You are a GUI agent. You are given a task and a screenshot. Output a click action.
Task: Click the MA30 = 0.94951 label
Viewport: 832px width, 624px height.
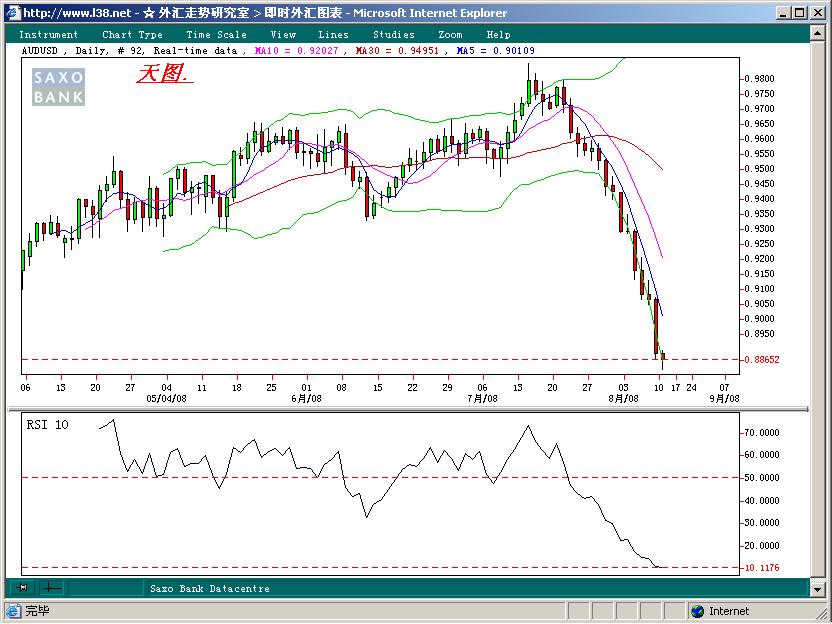pos(397,51)
